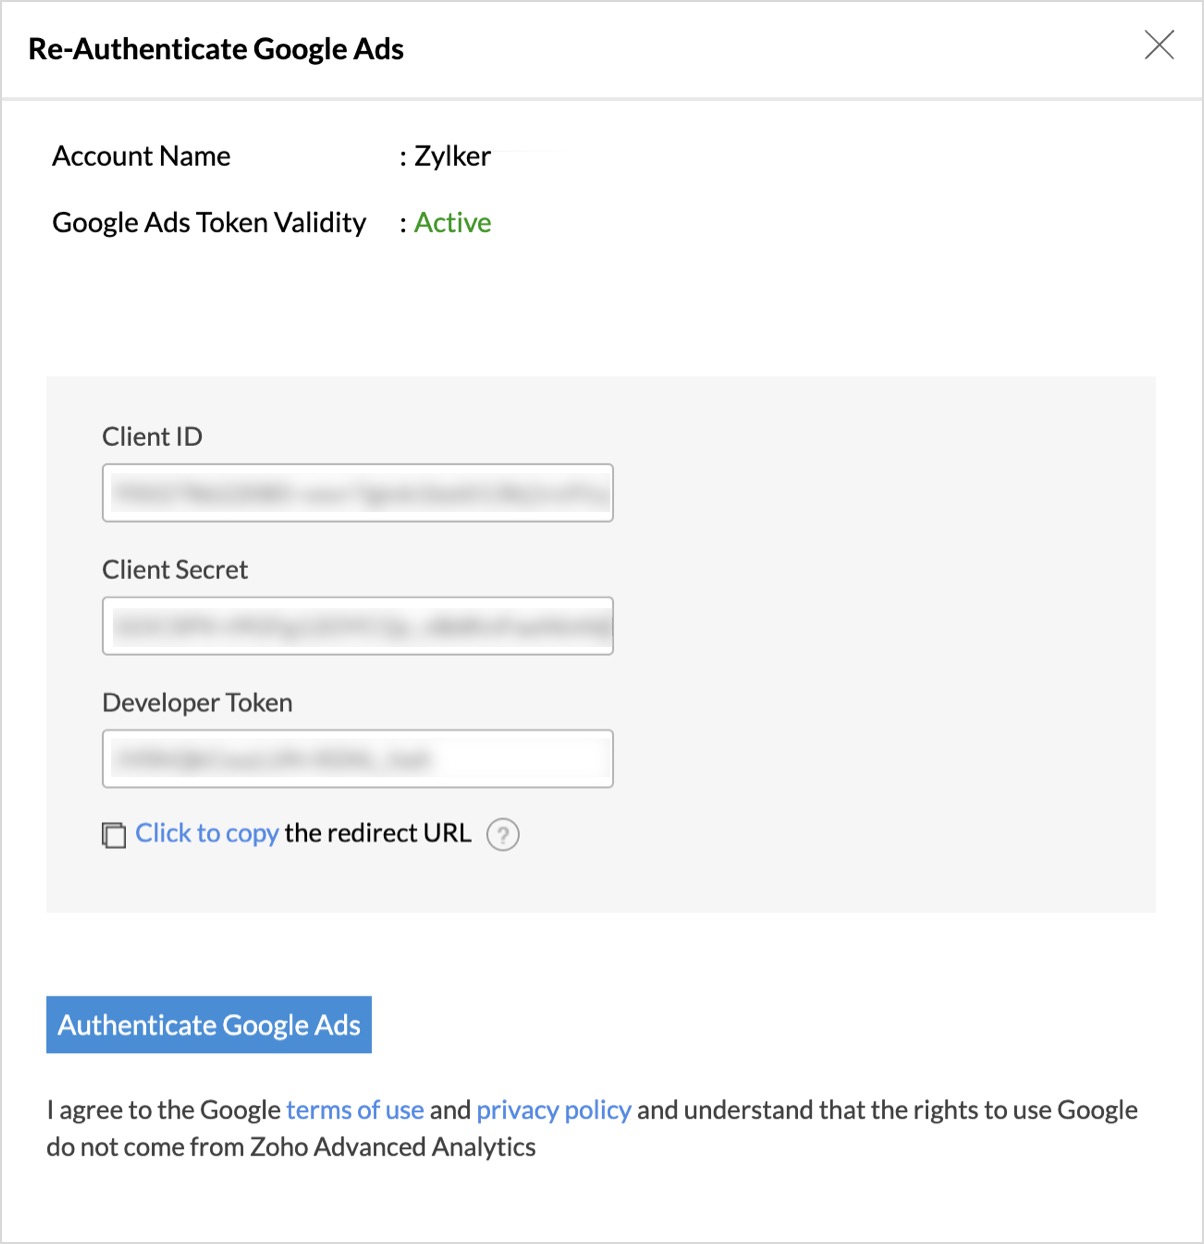Click the Account Name label
Image resolution: width=1204 pixels, height=1244 pixels.
pyautogui.click(x=141, y=156)
